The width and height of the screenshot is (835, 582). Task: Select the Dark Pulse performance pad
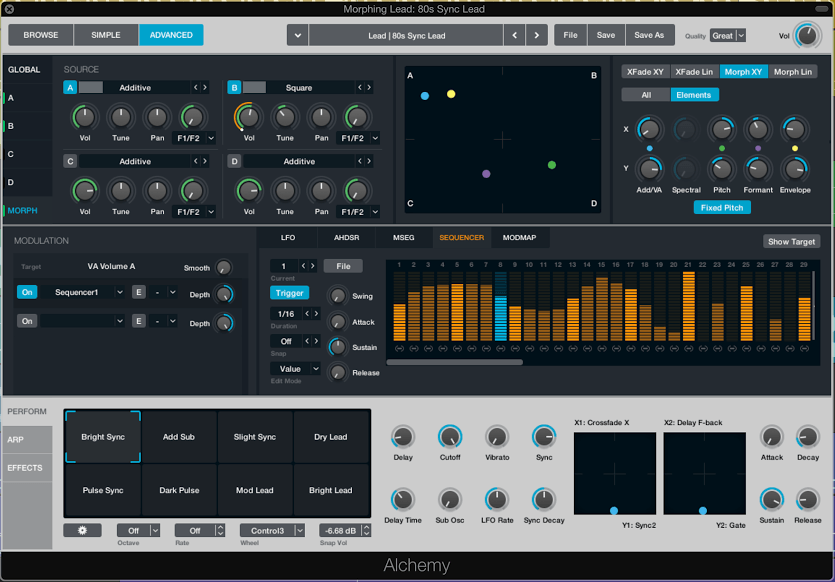pyautogui.click(x=179, y=490)
